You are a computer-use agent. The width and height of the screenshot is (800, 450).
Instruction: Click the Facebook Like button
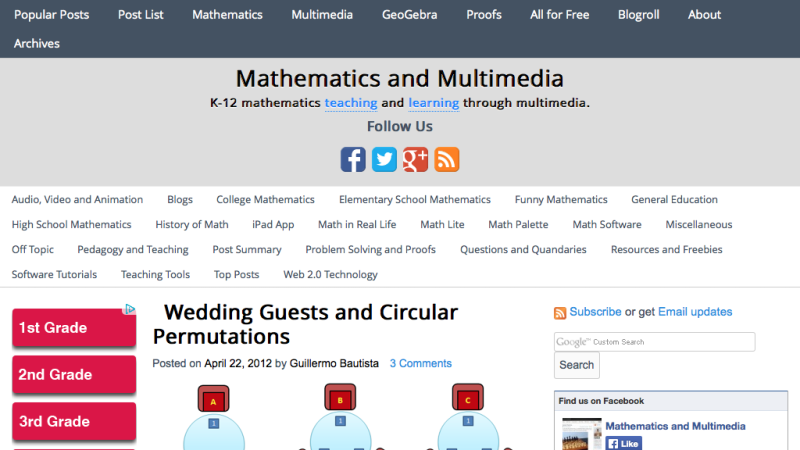coord(623,443)
